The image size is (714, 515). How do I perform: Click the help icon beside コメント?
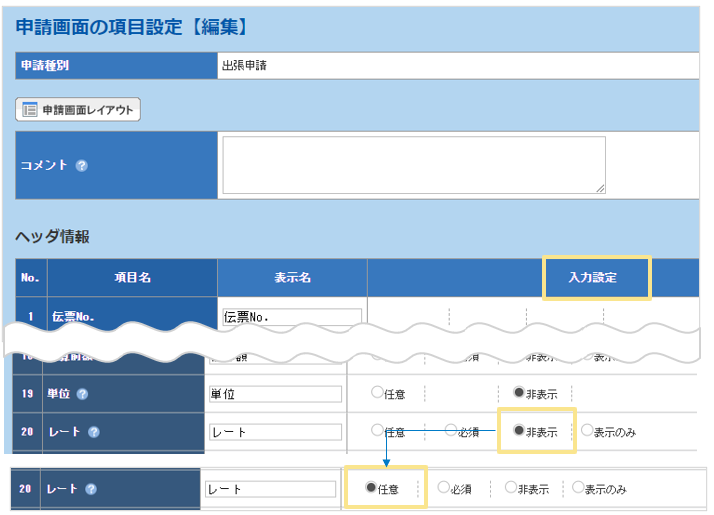point(82,165)
